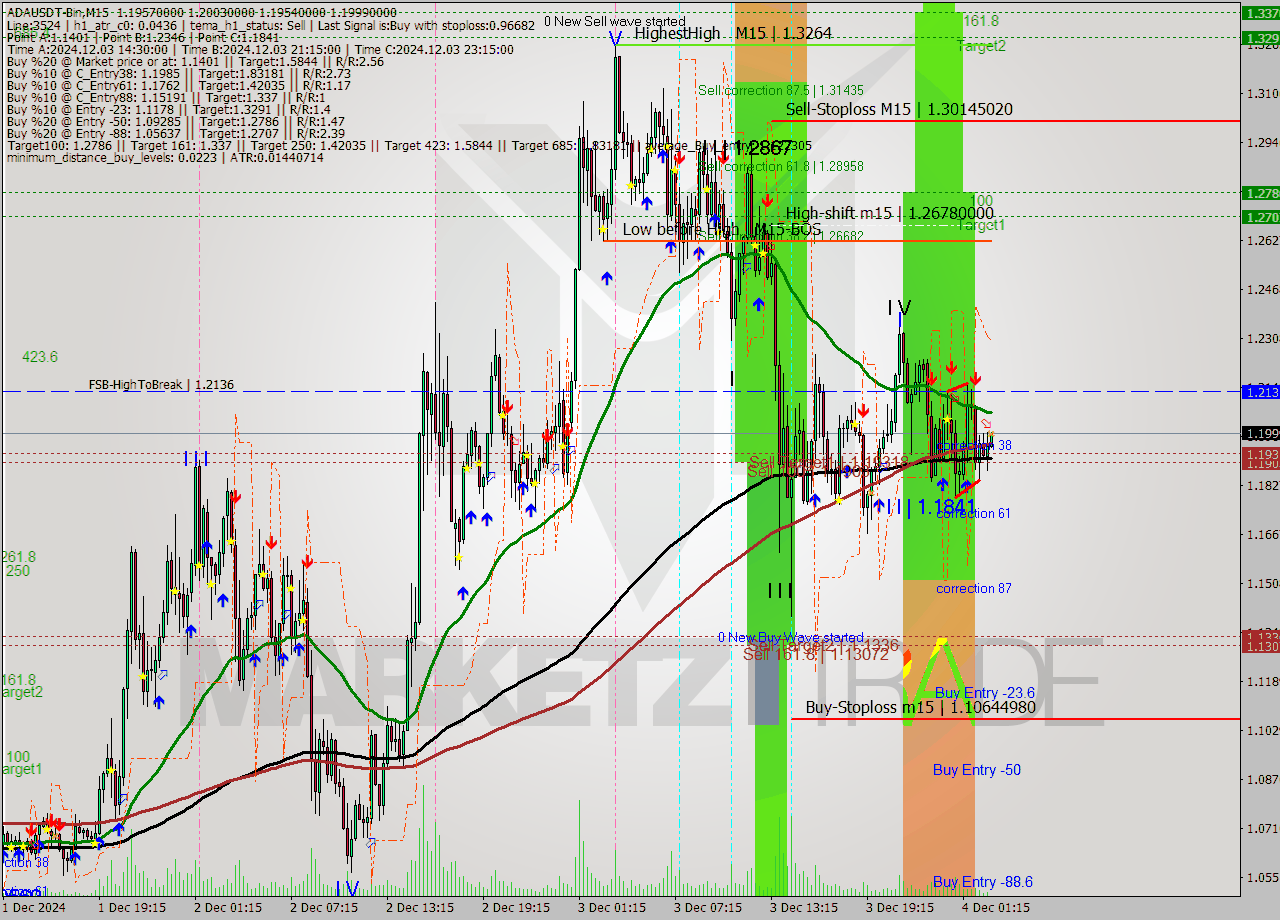This screenshot has height=920, width=1280.
Task: Select 'Sell correction 87.5 | 1.31435' label
Action: pos(781,90)
